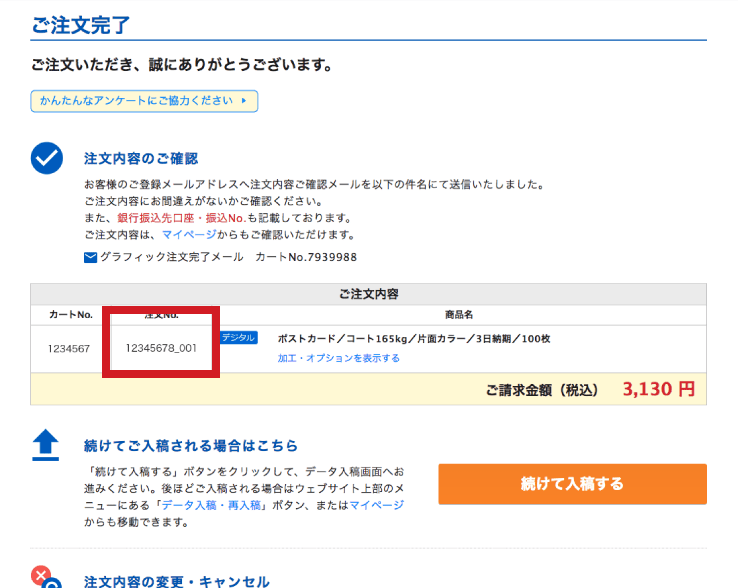Click the ポストカード product name text
738x588 pixels.
(413, 339)
